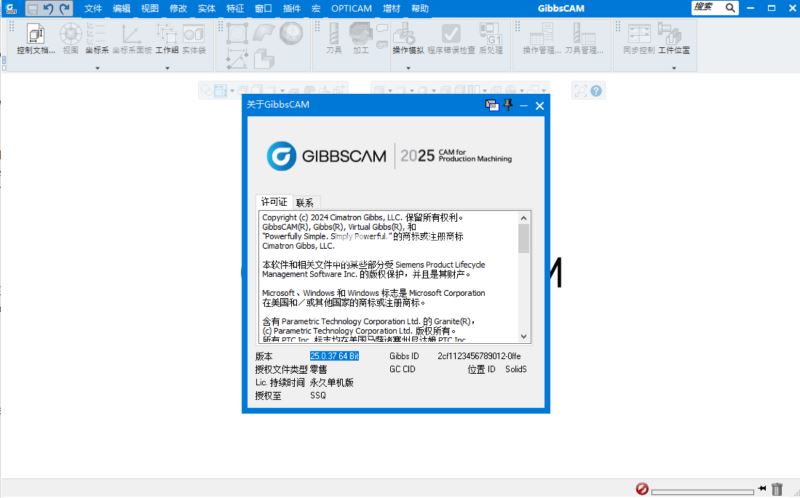Open the 实体袋 body bag icon
The height and width of the screenshot is (498, 800).
[x=194, y=38]
